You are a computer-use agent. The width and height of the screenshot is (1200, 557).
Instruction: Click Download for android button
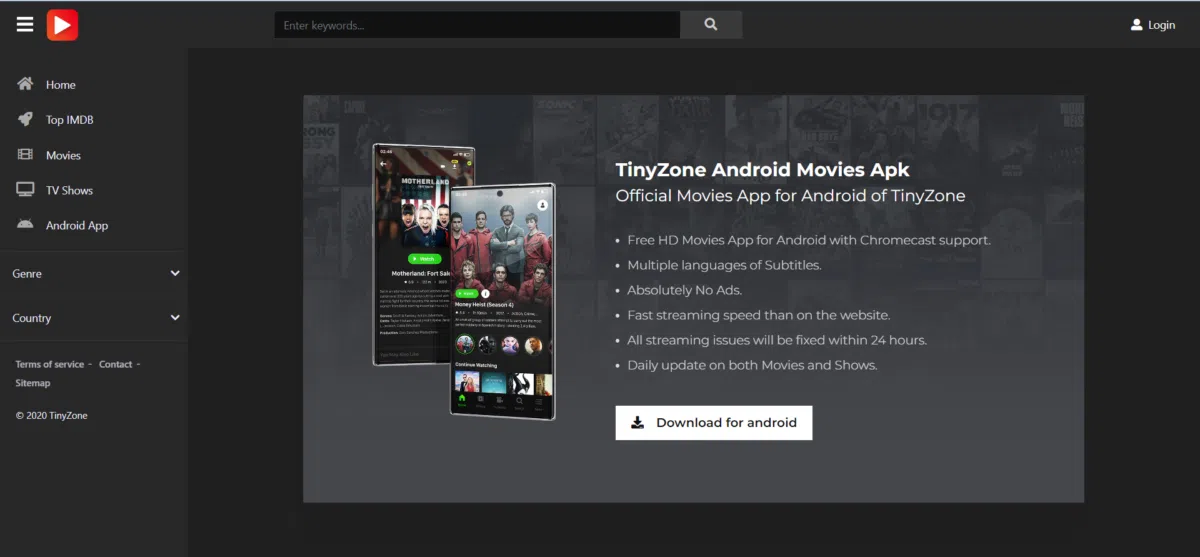click(x=713, y=422)
